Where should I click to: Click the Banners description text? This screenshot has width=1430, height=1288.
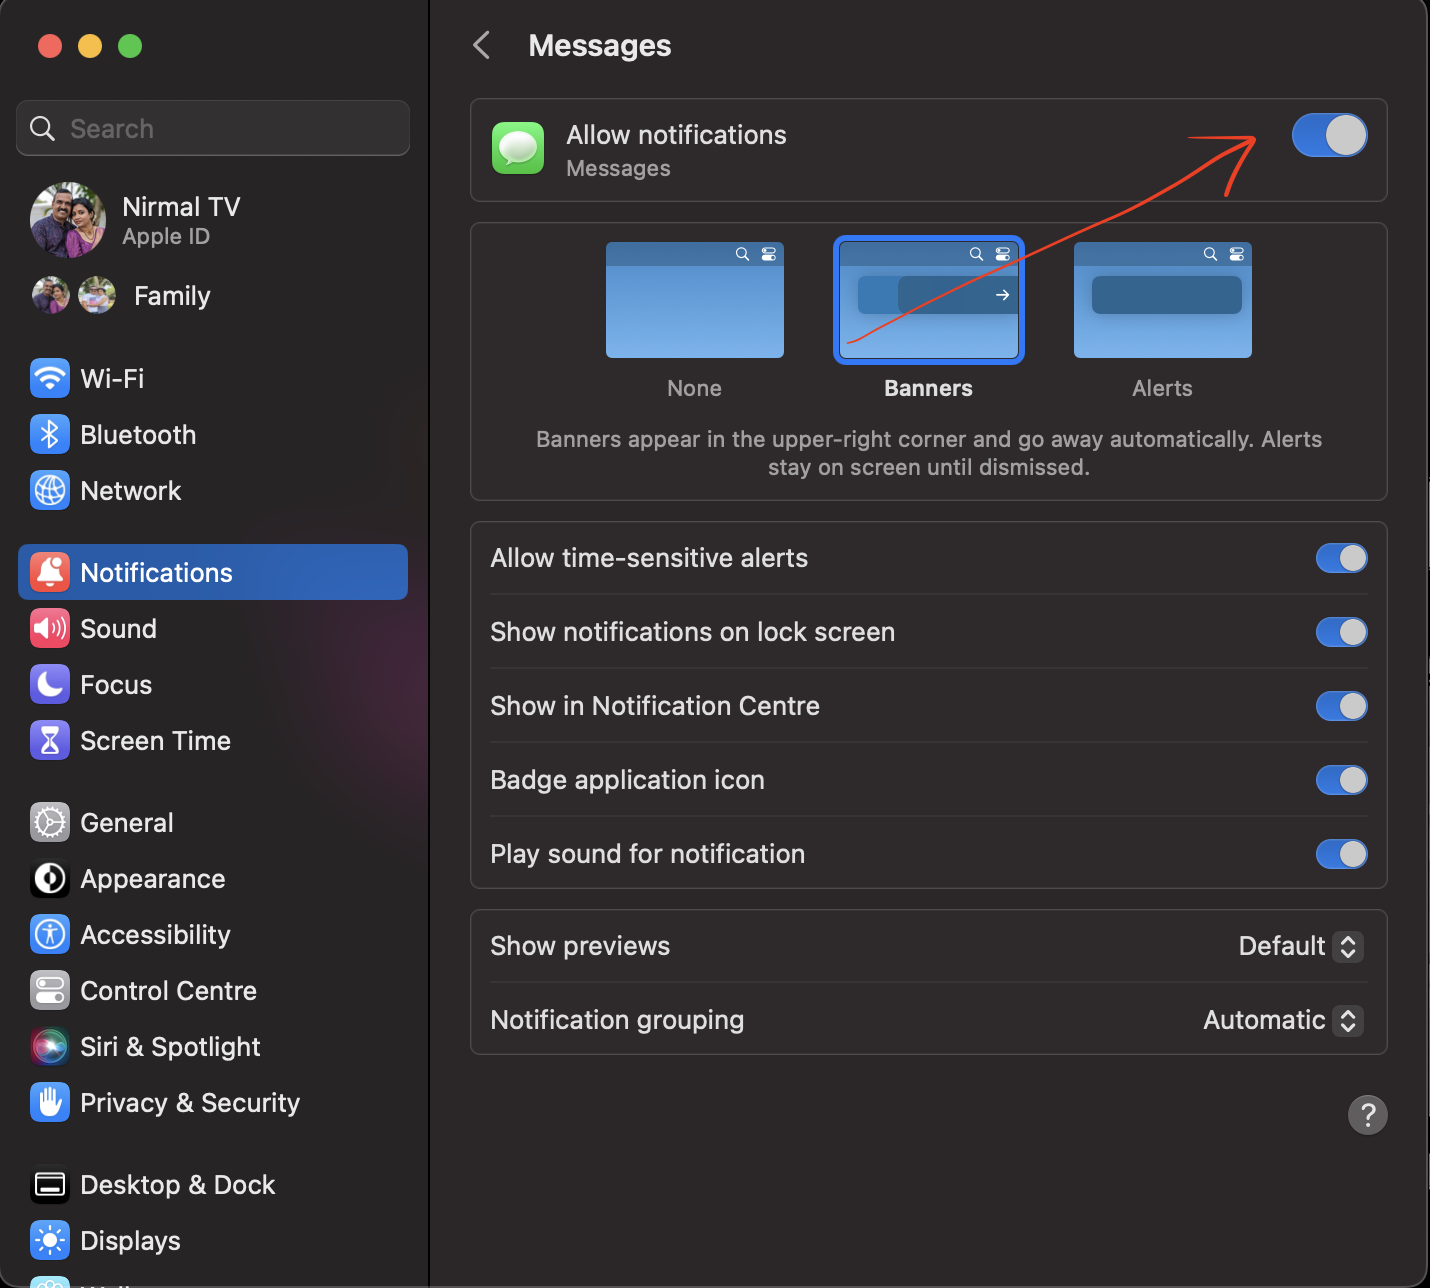929,453
